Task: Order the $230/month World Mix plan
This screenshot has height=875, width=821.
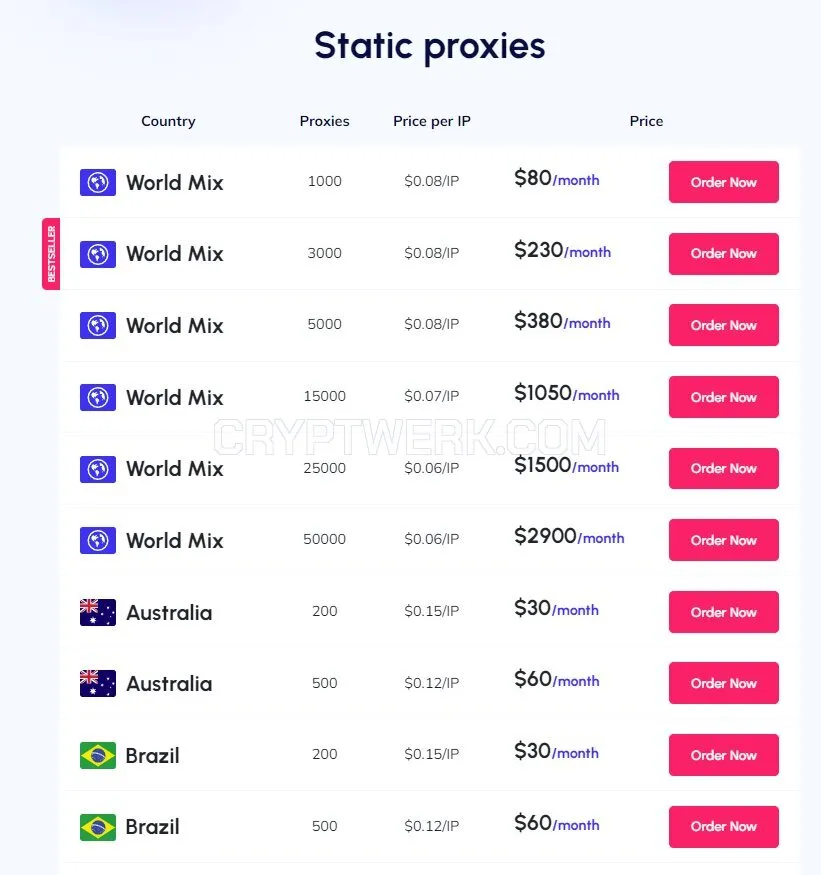Action: [723, 253]
